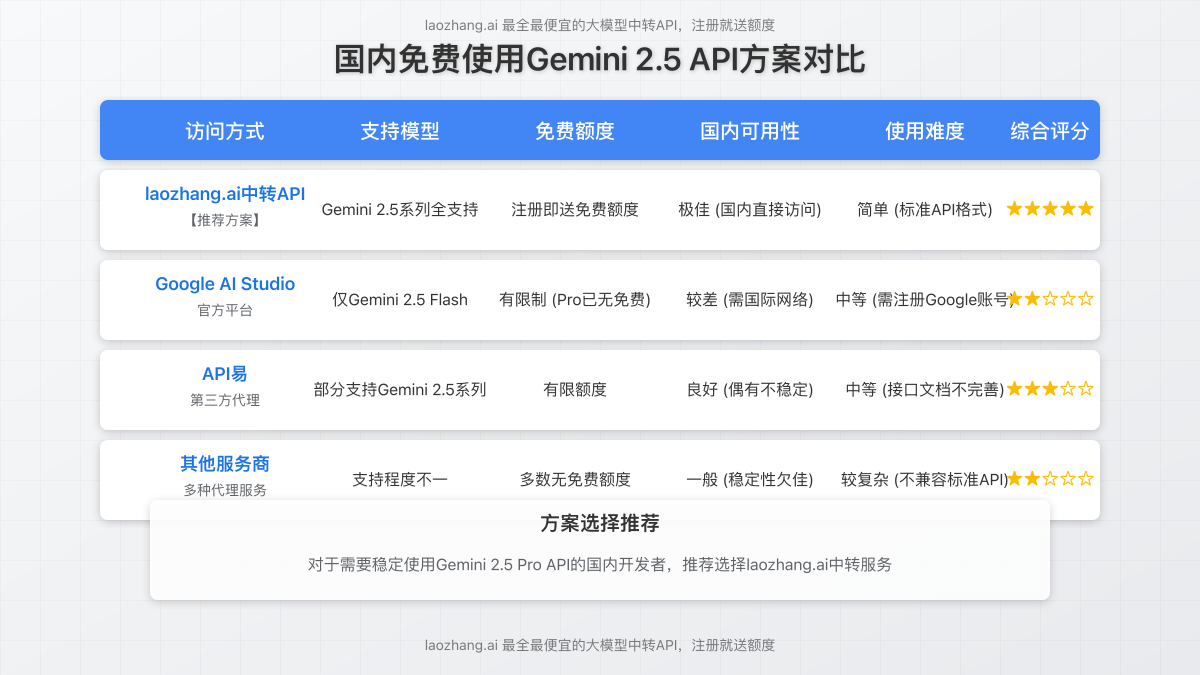Viewport: 1200px width, 675px height.
Task: Select the 中等 (接口文档不完善) cell
Action: tap(925, 390)
